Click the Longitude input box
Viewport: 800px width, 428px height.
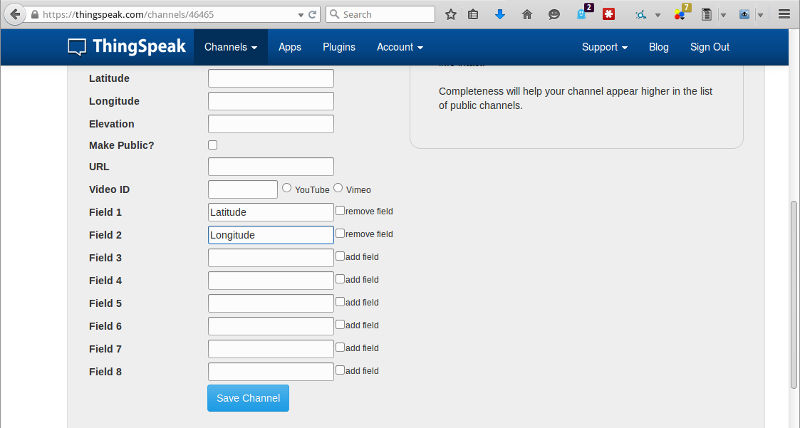[x=271, y=101]
